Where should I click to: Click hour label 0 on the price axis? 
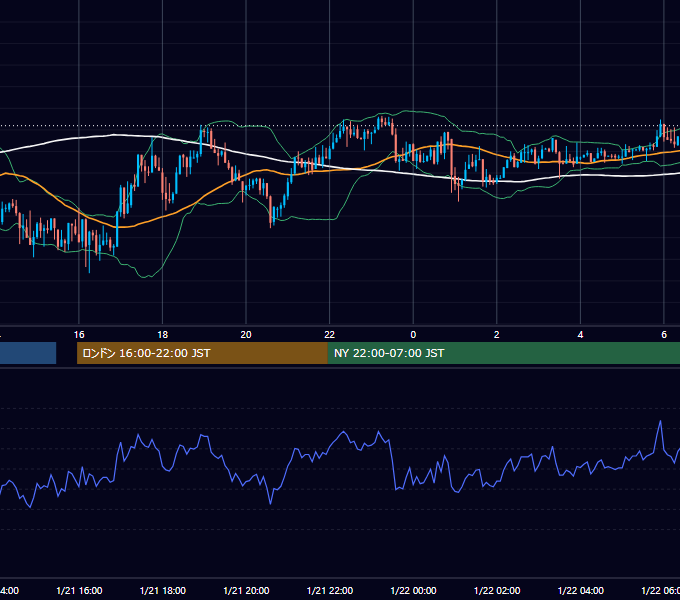(x=413, y=335)
